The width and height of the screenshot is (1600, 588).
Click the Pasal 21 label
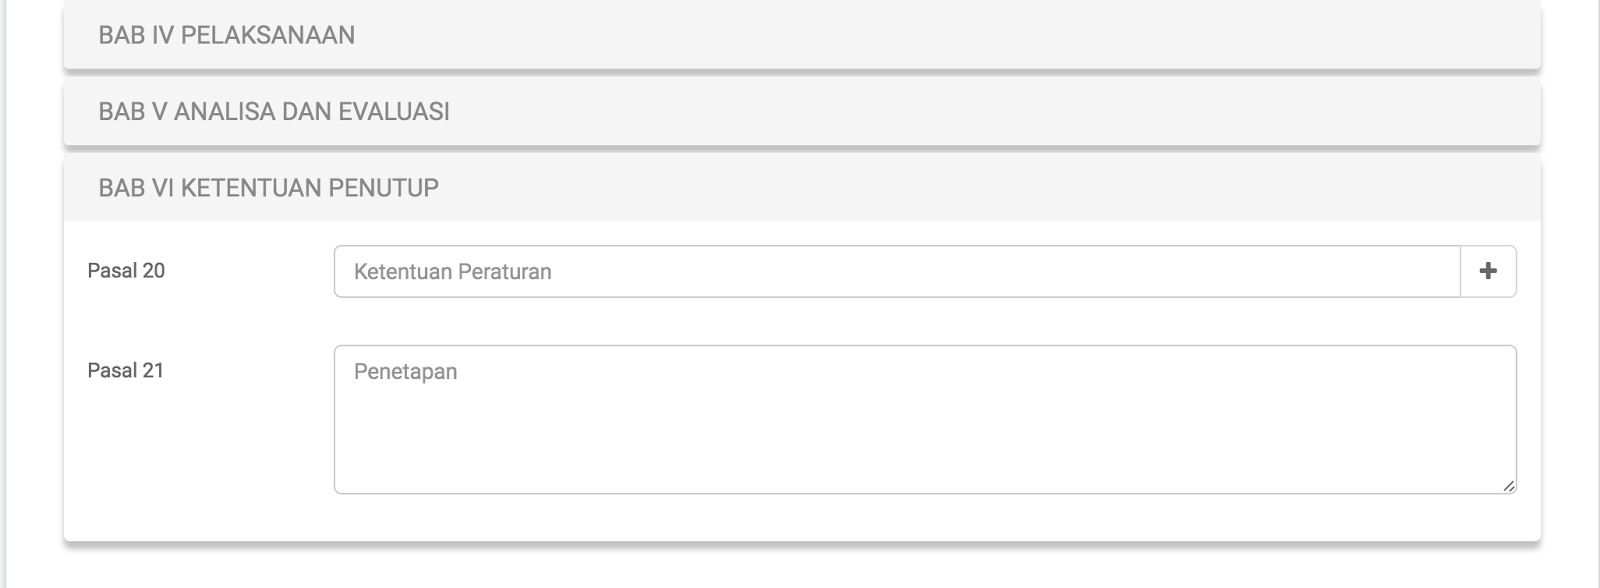127,368
